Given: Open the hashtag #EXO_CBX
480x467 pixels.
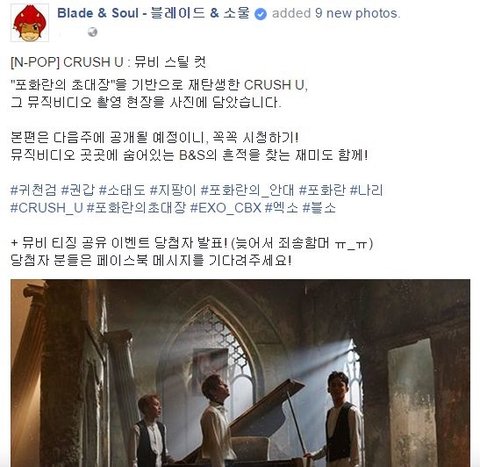Looking at the screenshot, I should [225, 208].
